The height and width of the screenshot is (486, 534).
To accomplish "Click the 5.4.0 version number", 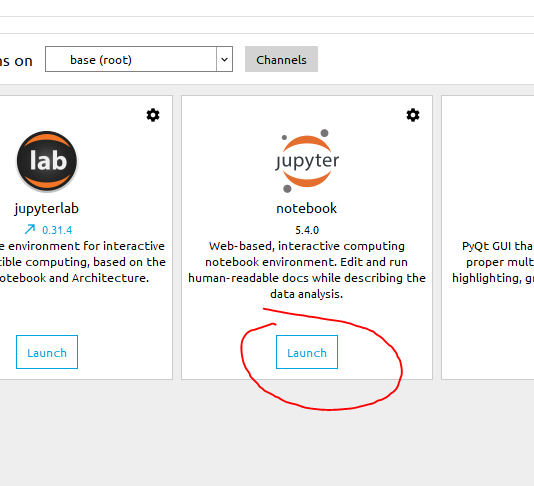I will pyautogui.click(x=307, y=230).
